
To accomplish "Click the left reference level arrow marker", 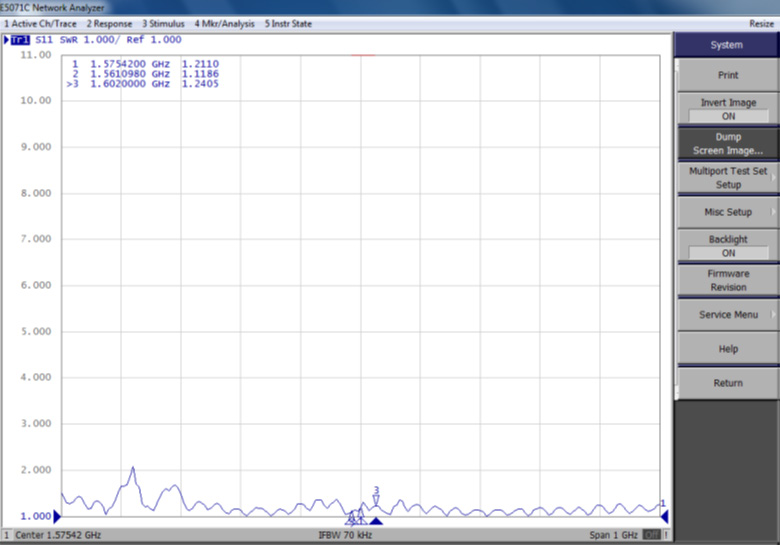I will 57,516.
